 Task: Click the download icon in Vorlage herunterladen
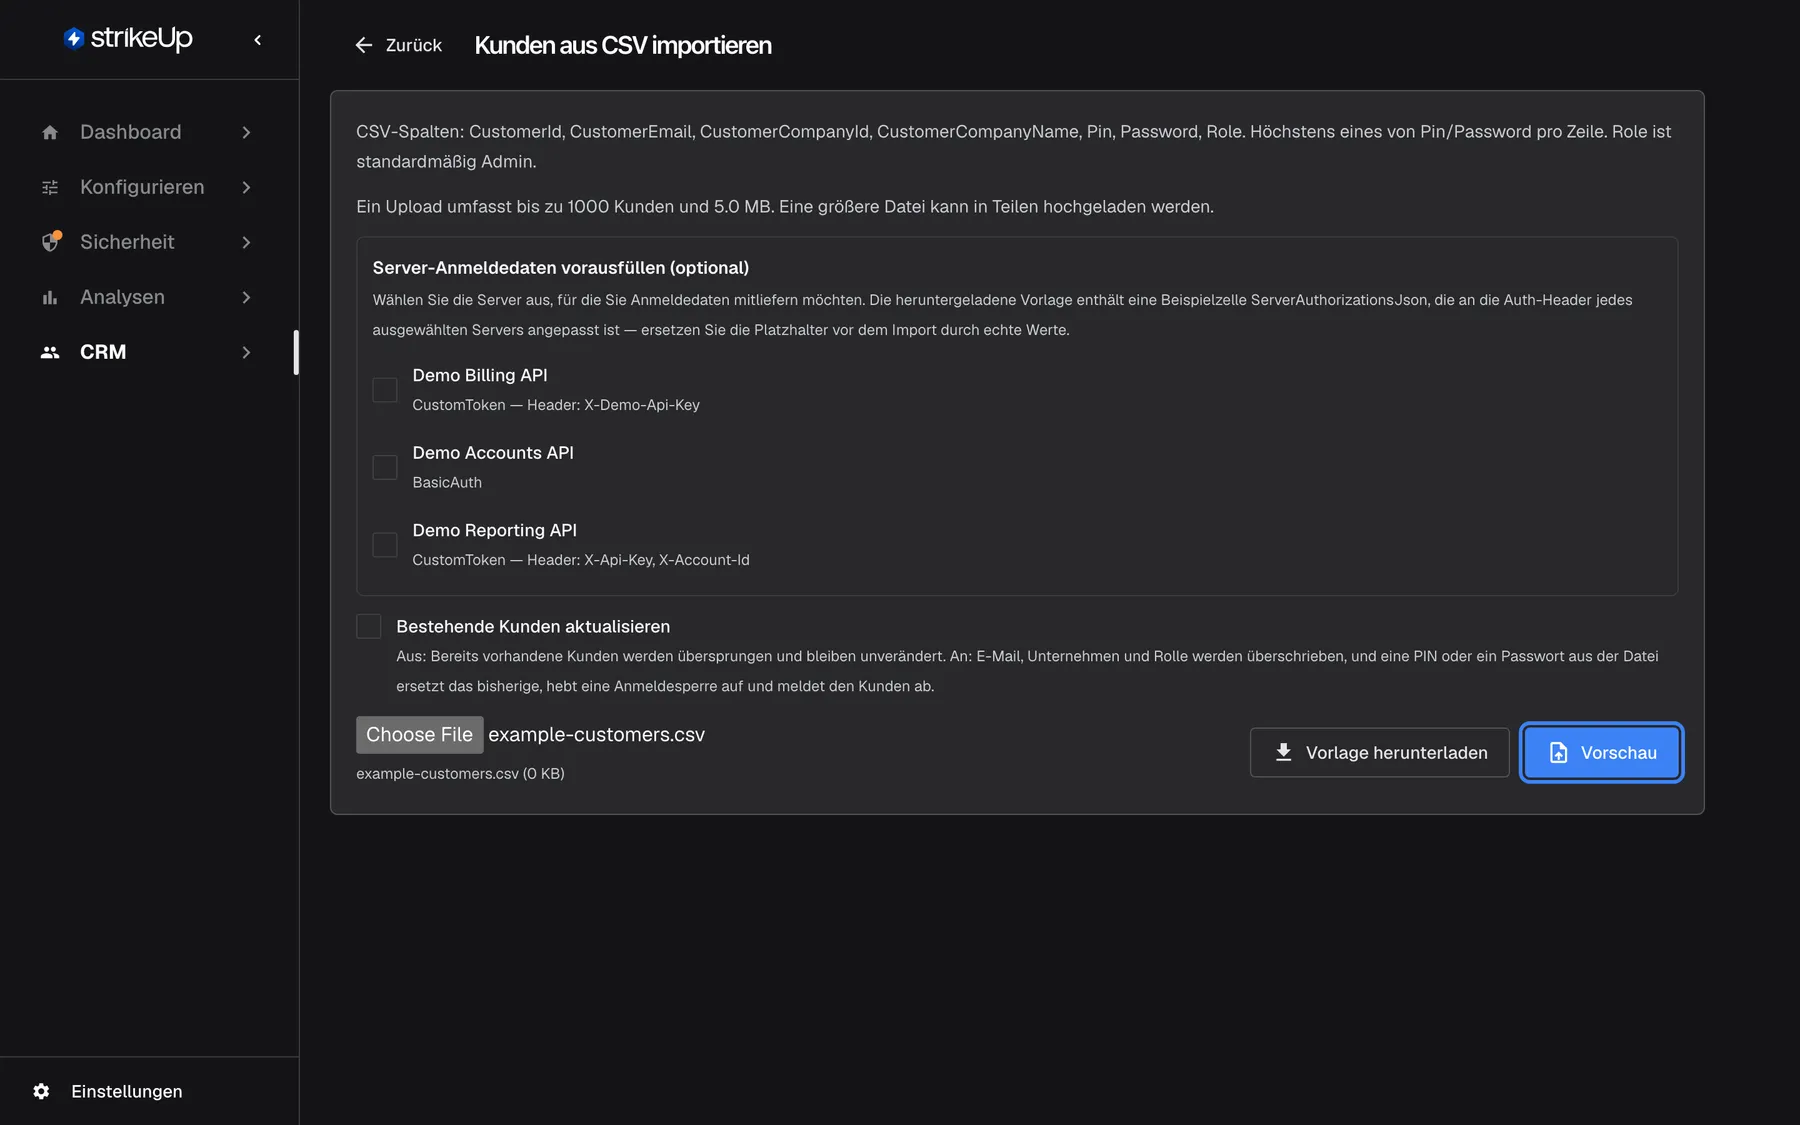click(1284, 752)
